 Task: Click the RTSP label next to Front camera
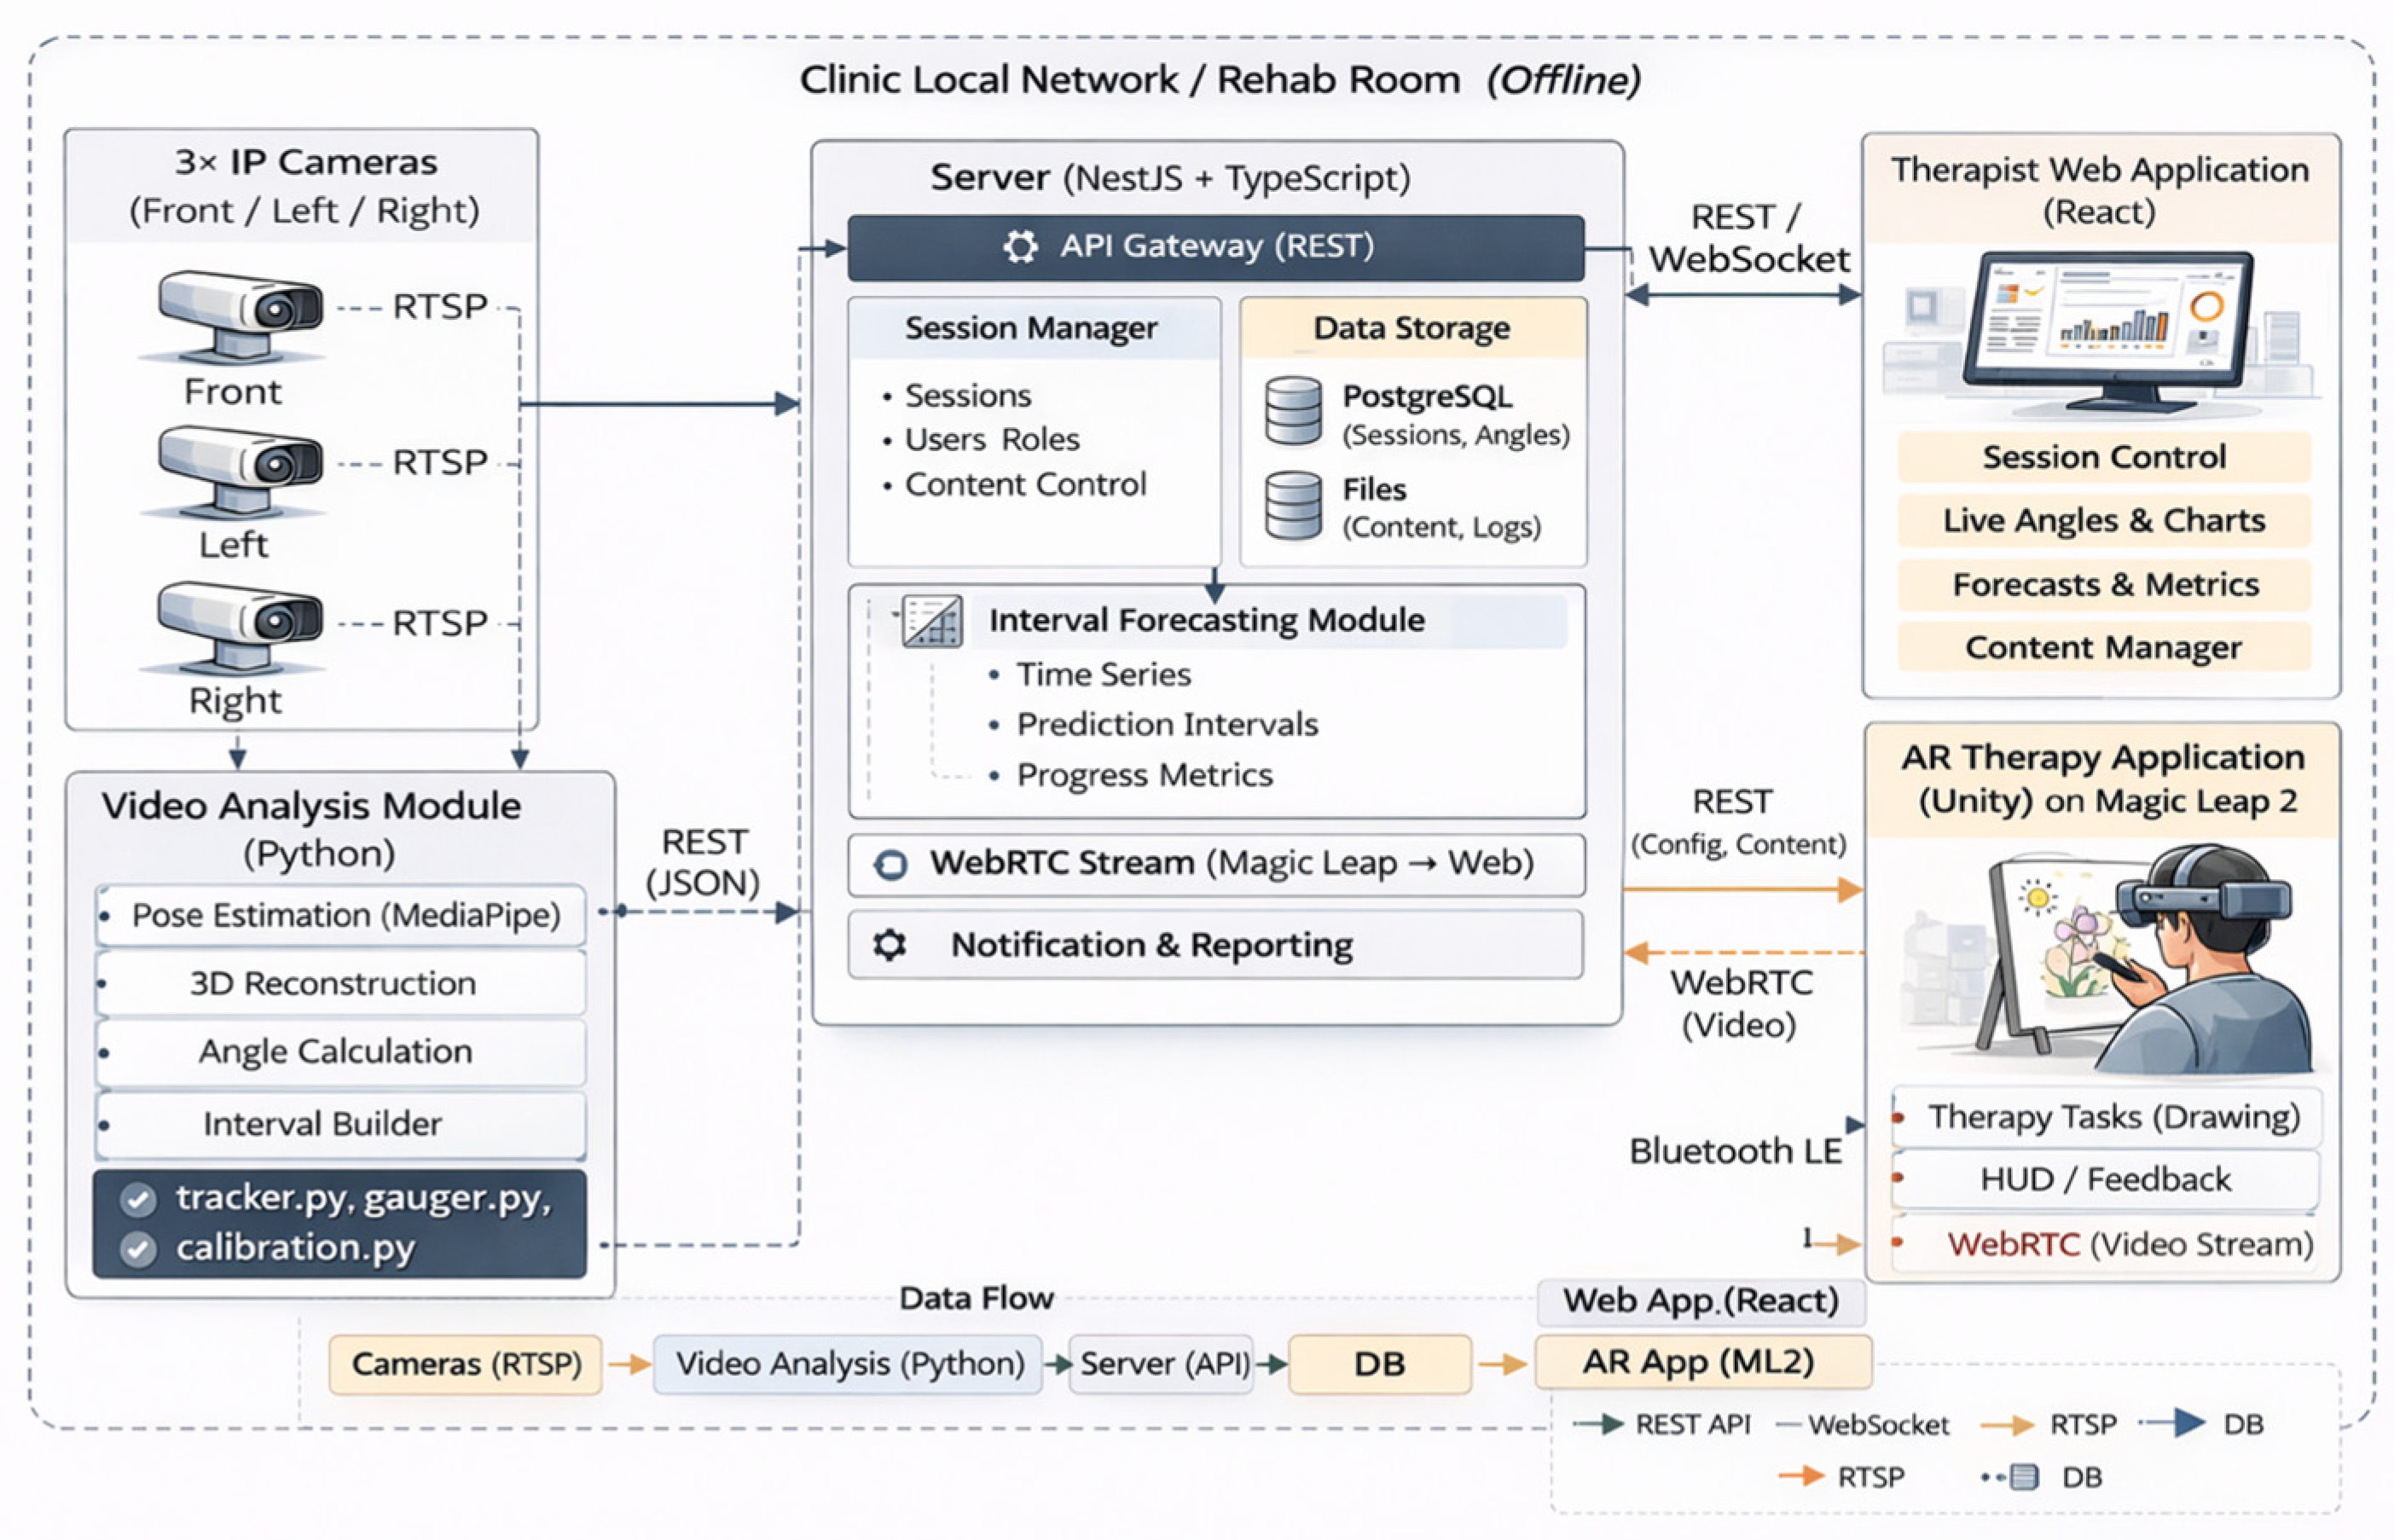click(x=439, y=306)
